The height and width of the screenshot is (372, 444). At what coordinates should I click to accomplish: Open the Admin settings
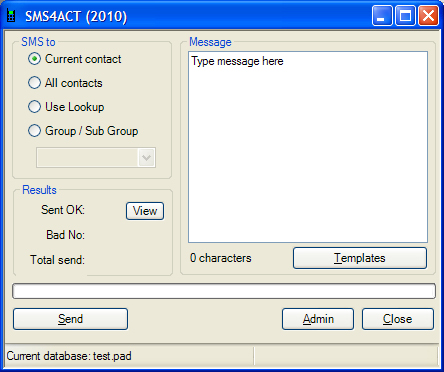click(x=318, y=319)
